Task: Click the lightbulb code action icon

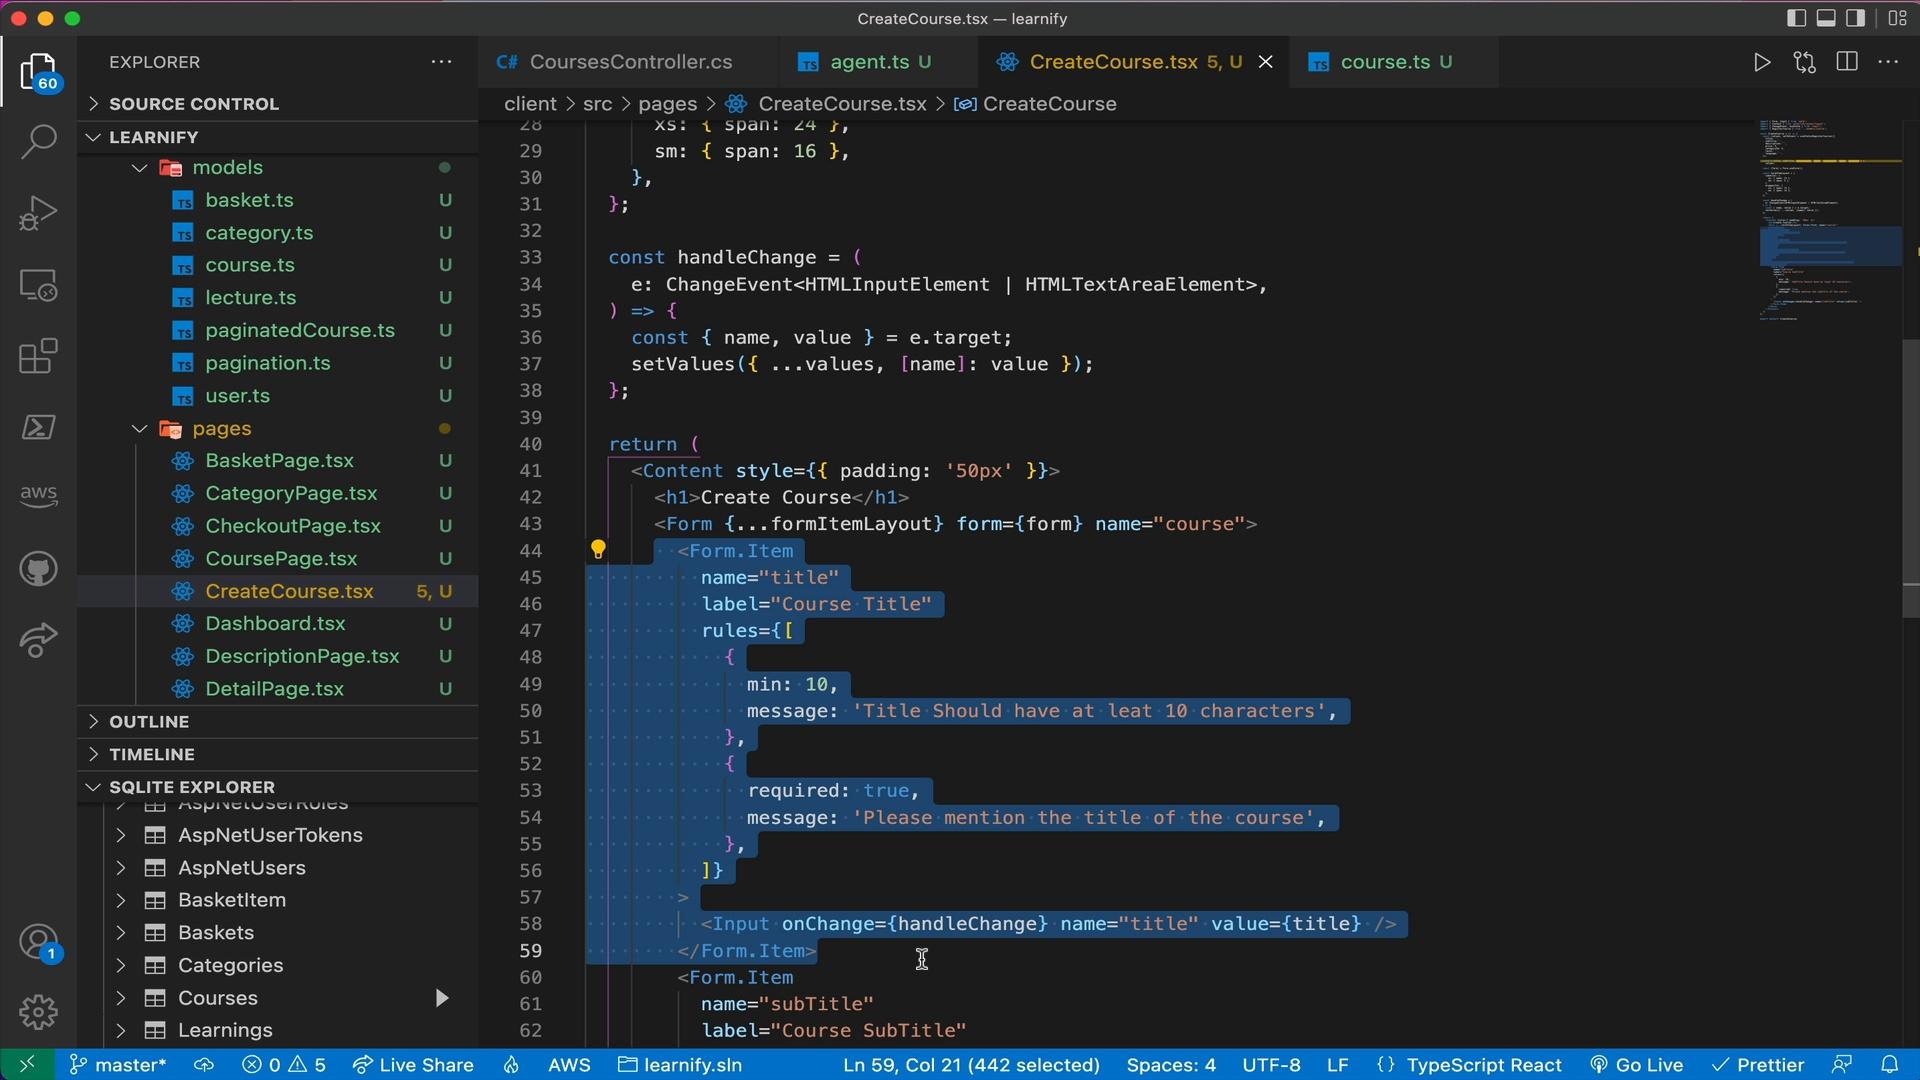Action: (598, 549)
